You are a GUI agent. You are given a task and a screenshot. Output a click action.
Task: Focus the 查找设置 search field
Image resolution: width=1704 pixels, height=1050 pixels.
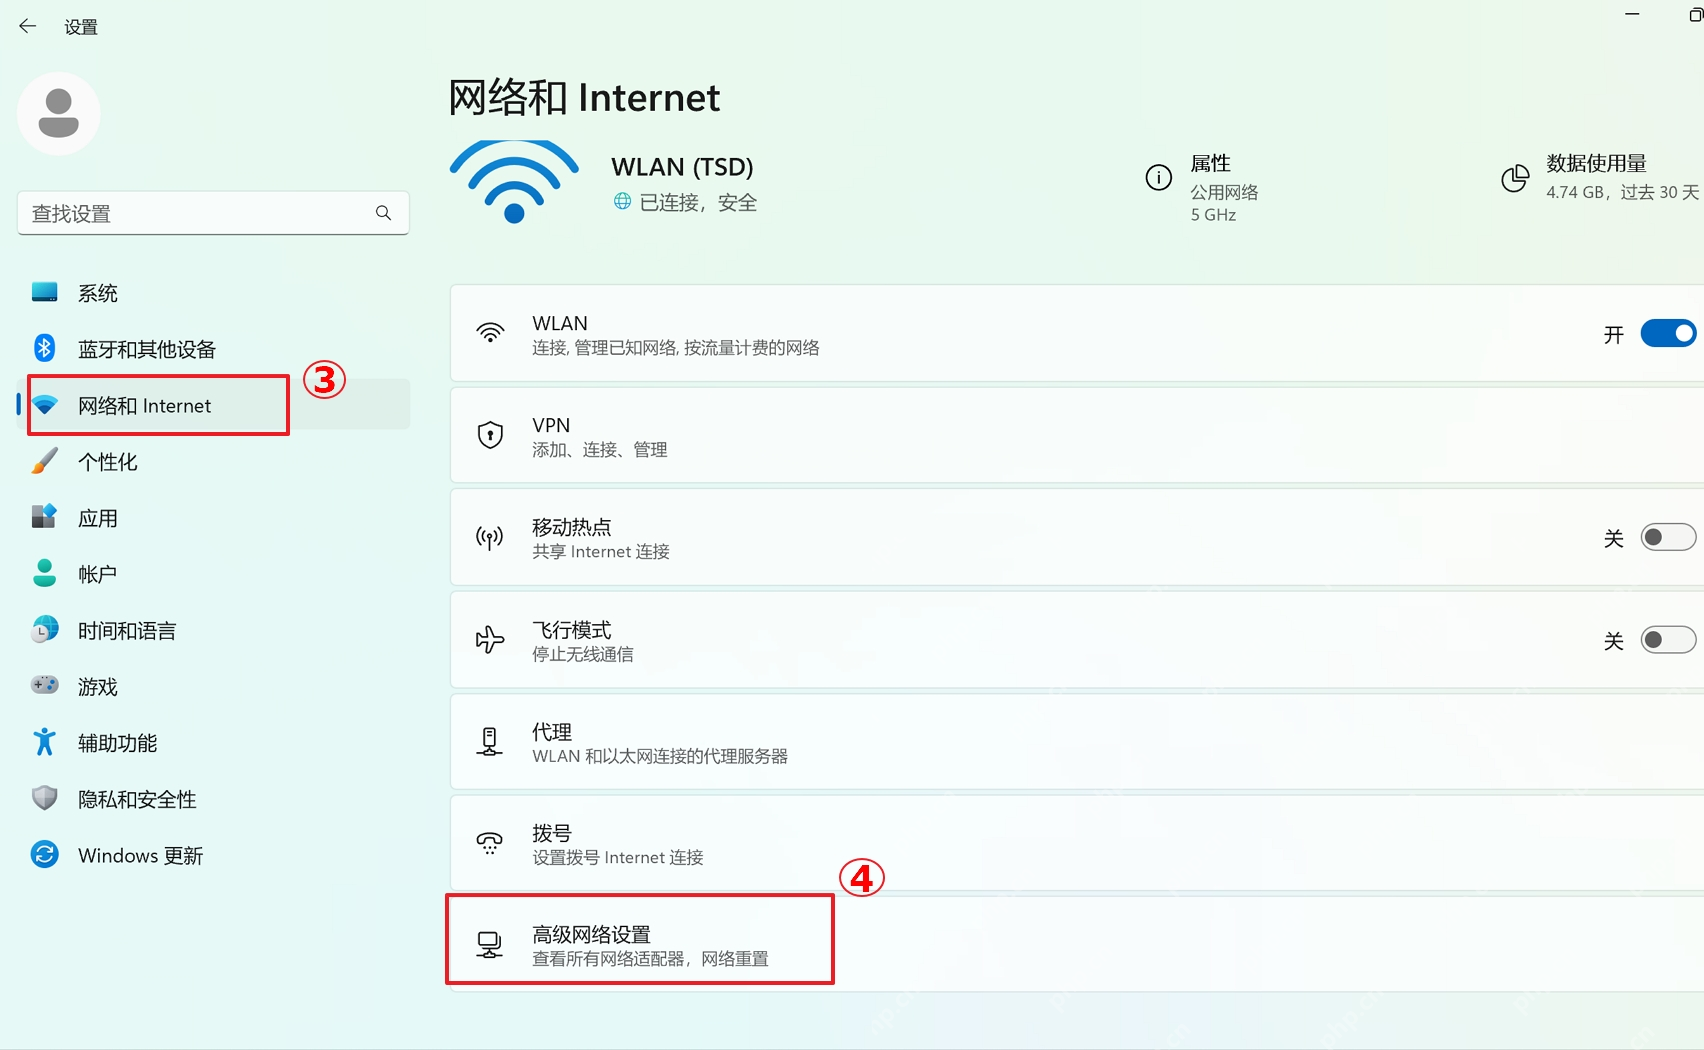click(213, 213)
